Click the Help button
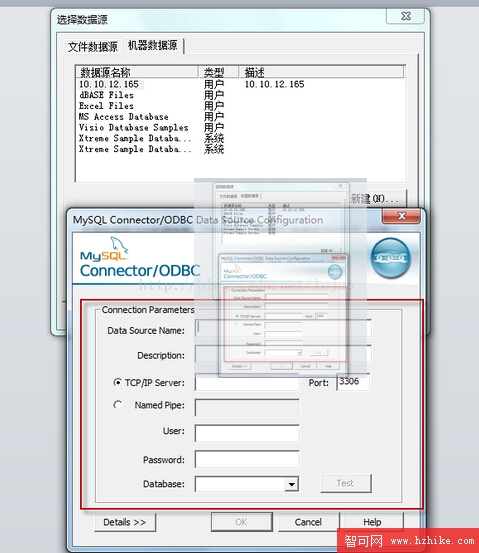The width and height of the screenshot is (479, 553). pos(372,522)
